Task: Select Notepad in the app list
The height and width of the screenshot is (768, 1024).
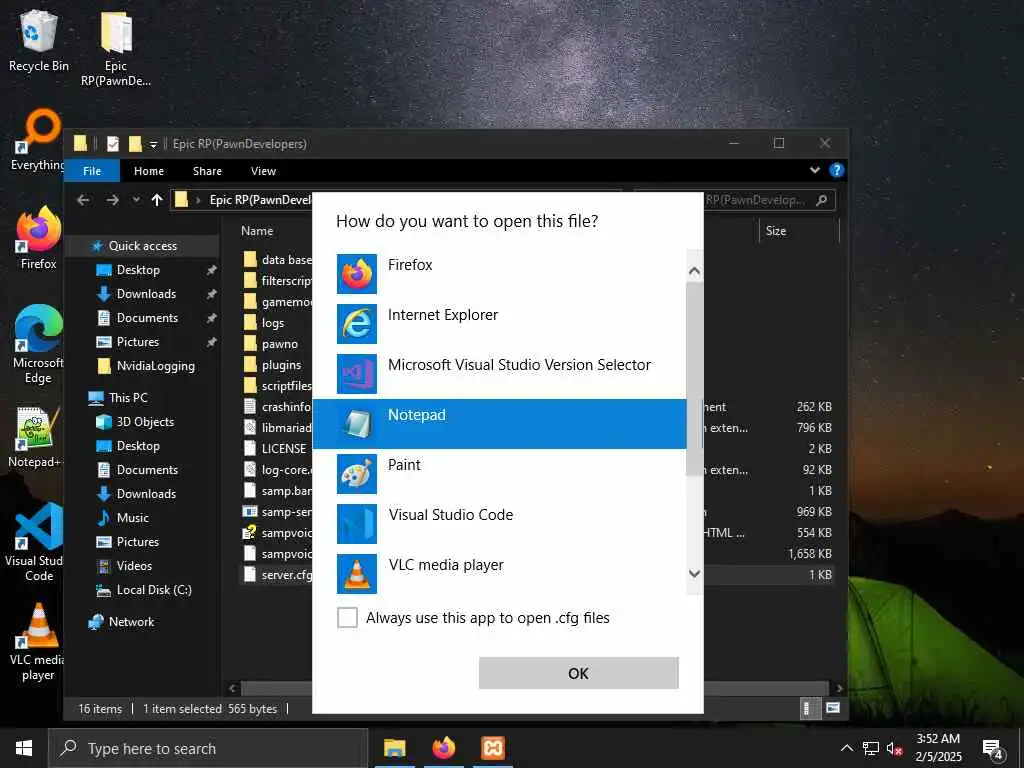Action: 500,424
